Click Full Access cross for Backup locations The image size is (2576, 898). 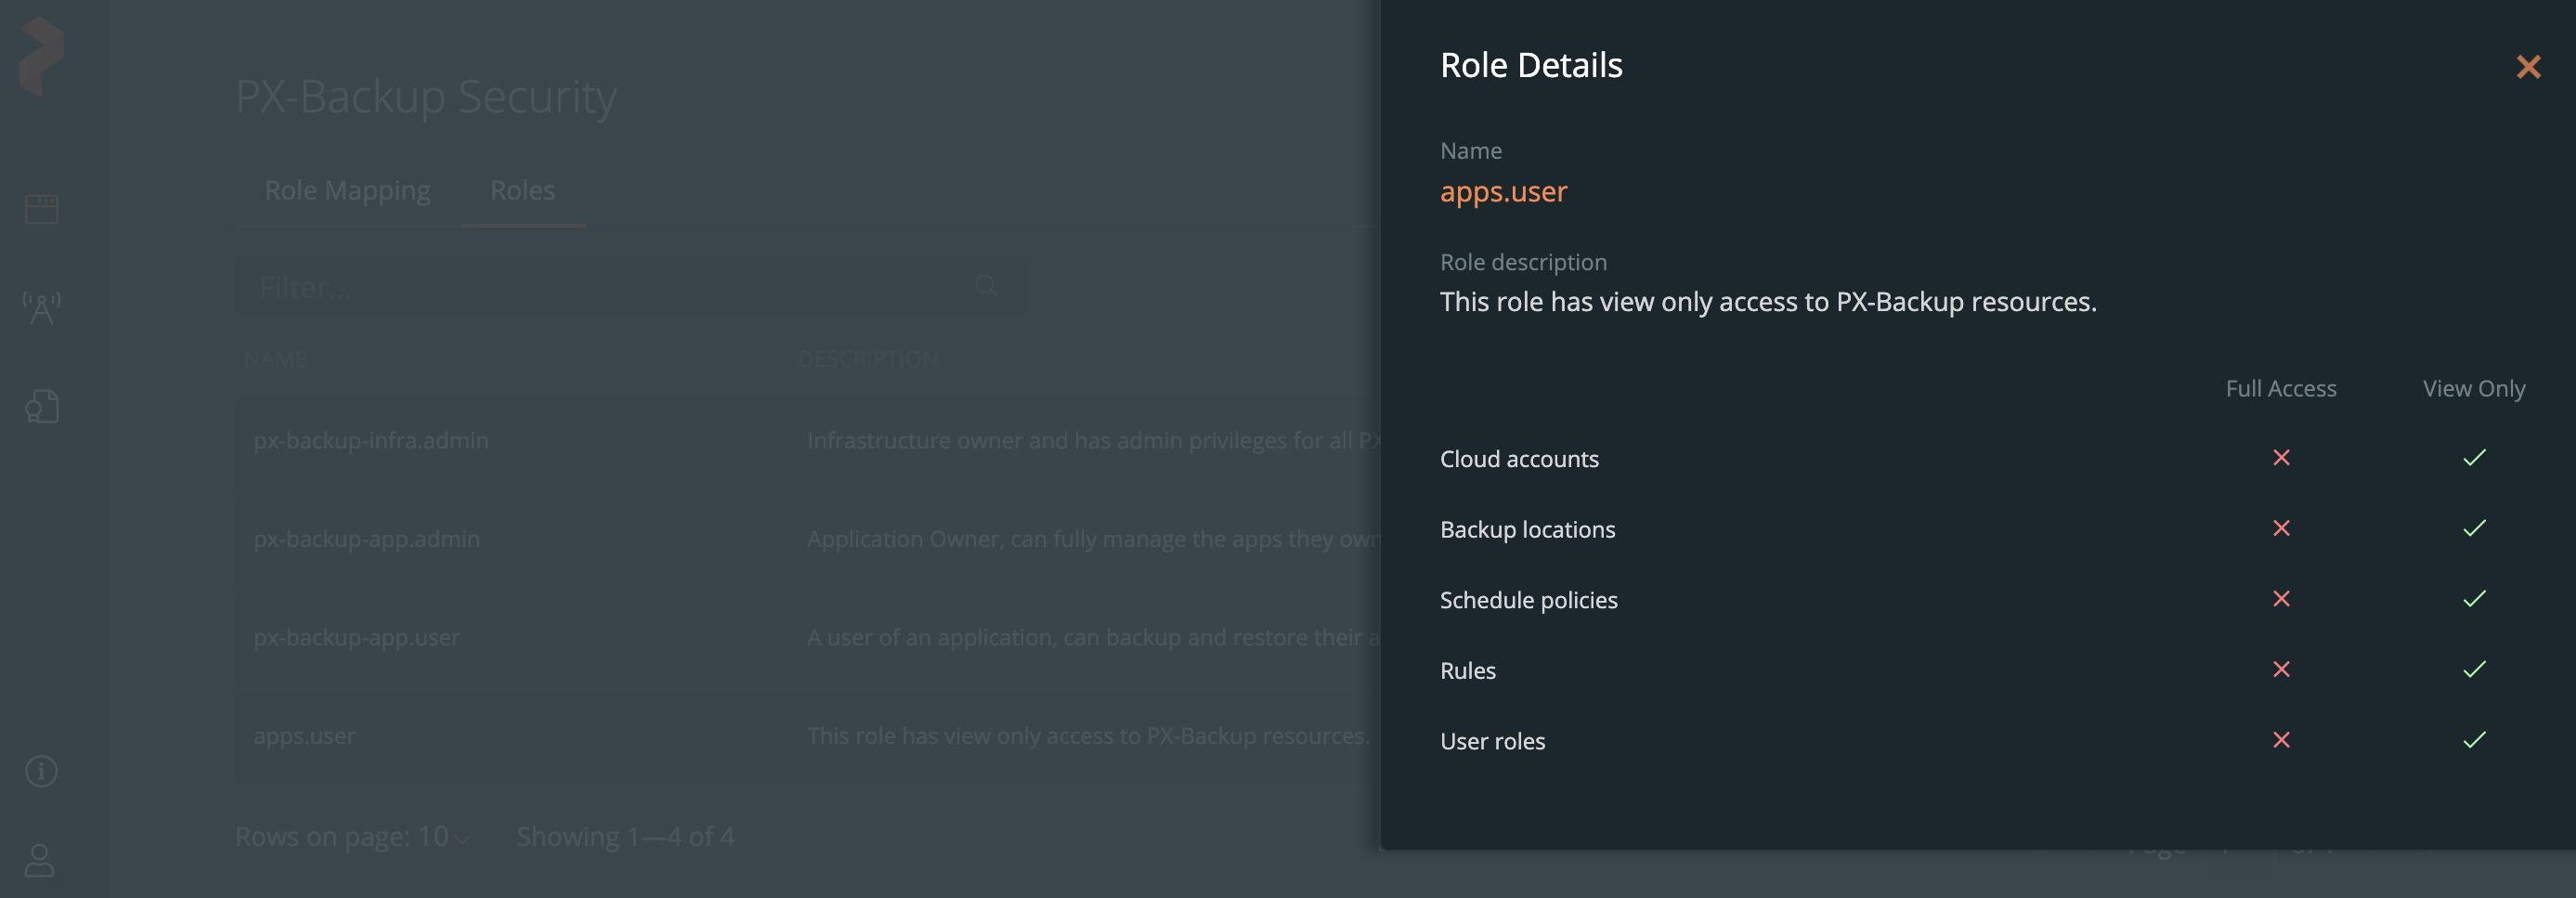click(2280, 528)
